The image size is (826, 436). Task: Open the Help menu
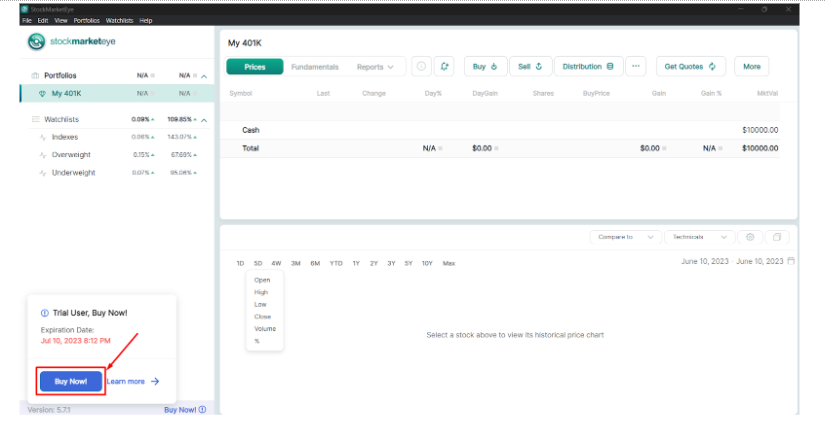(146, 21)
